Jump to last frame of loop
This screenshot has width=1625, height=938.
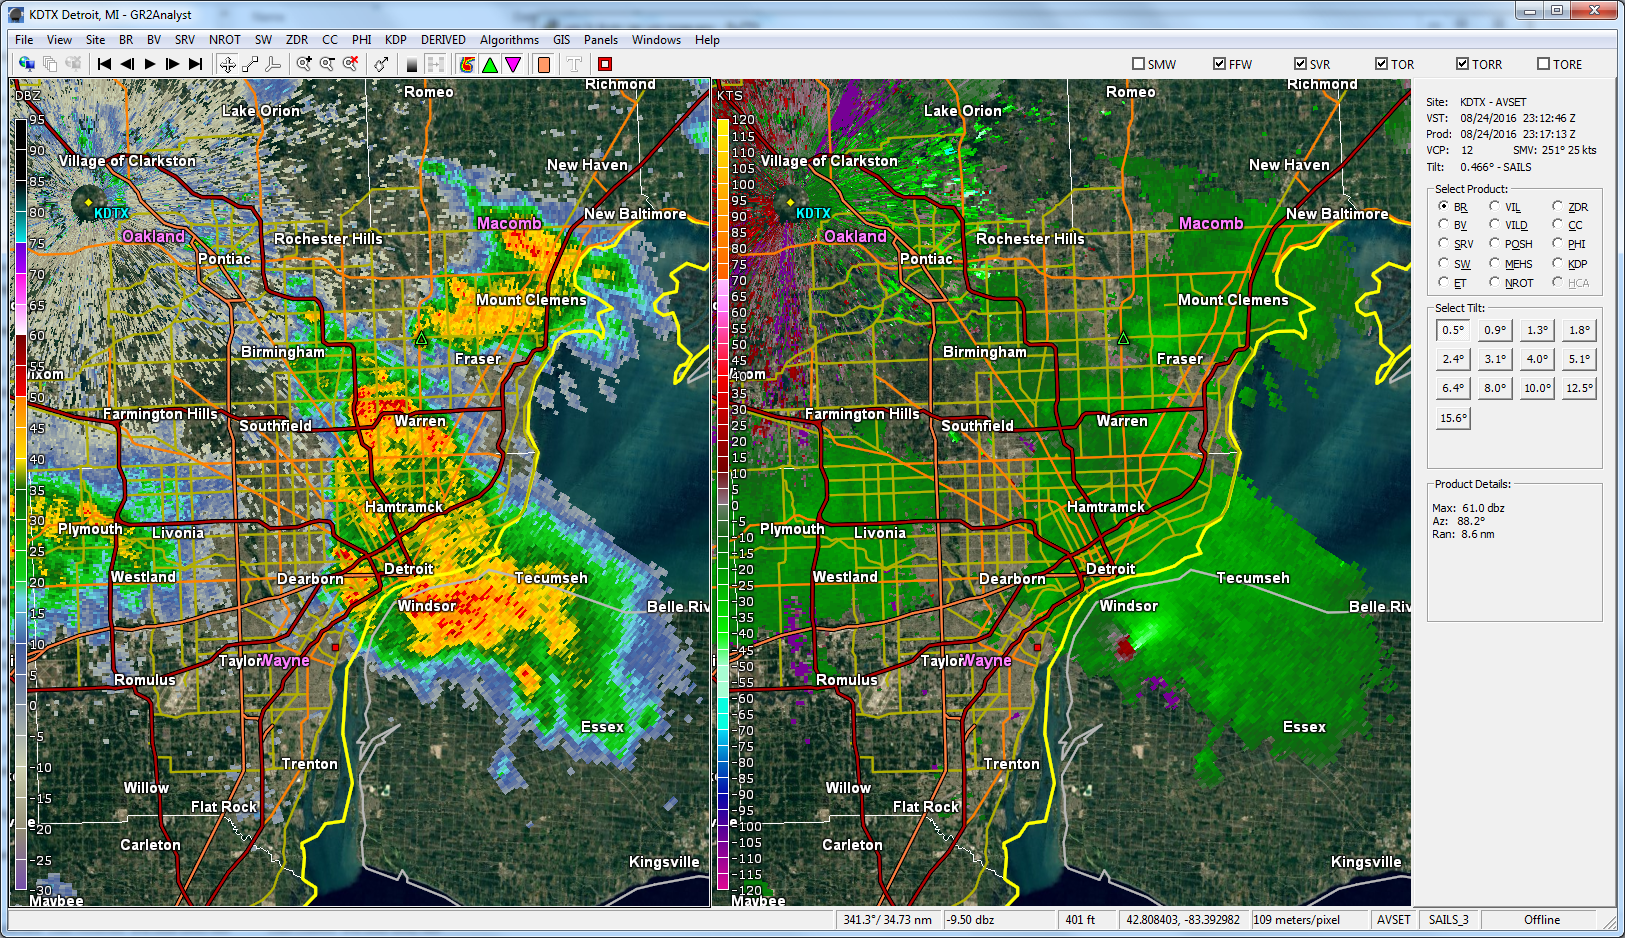pos(196,64)
